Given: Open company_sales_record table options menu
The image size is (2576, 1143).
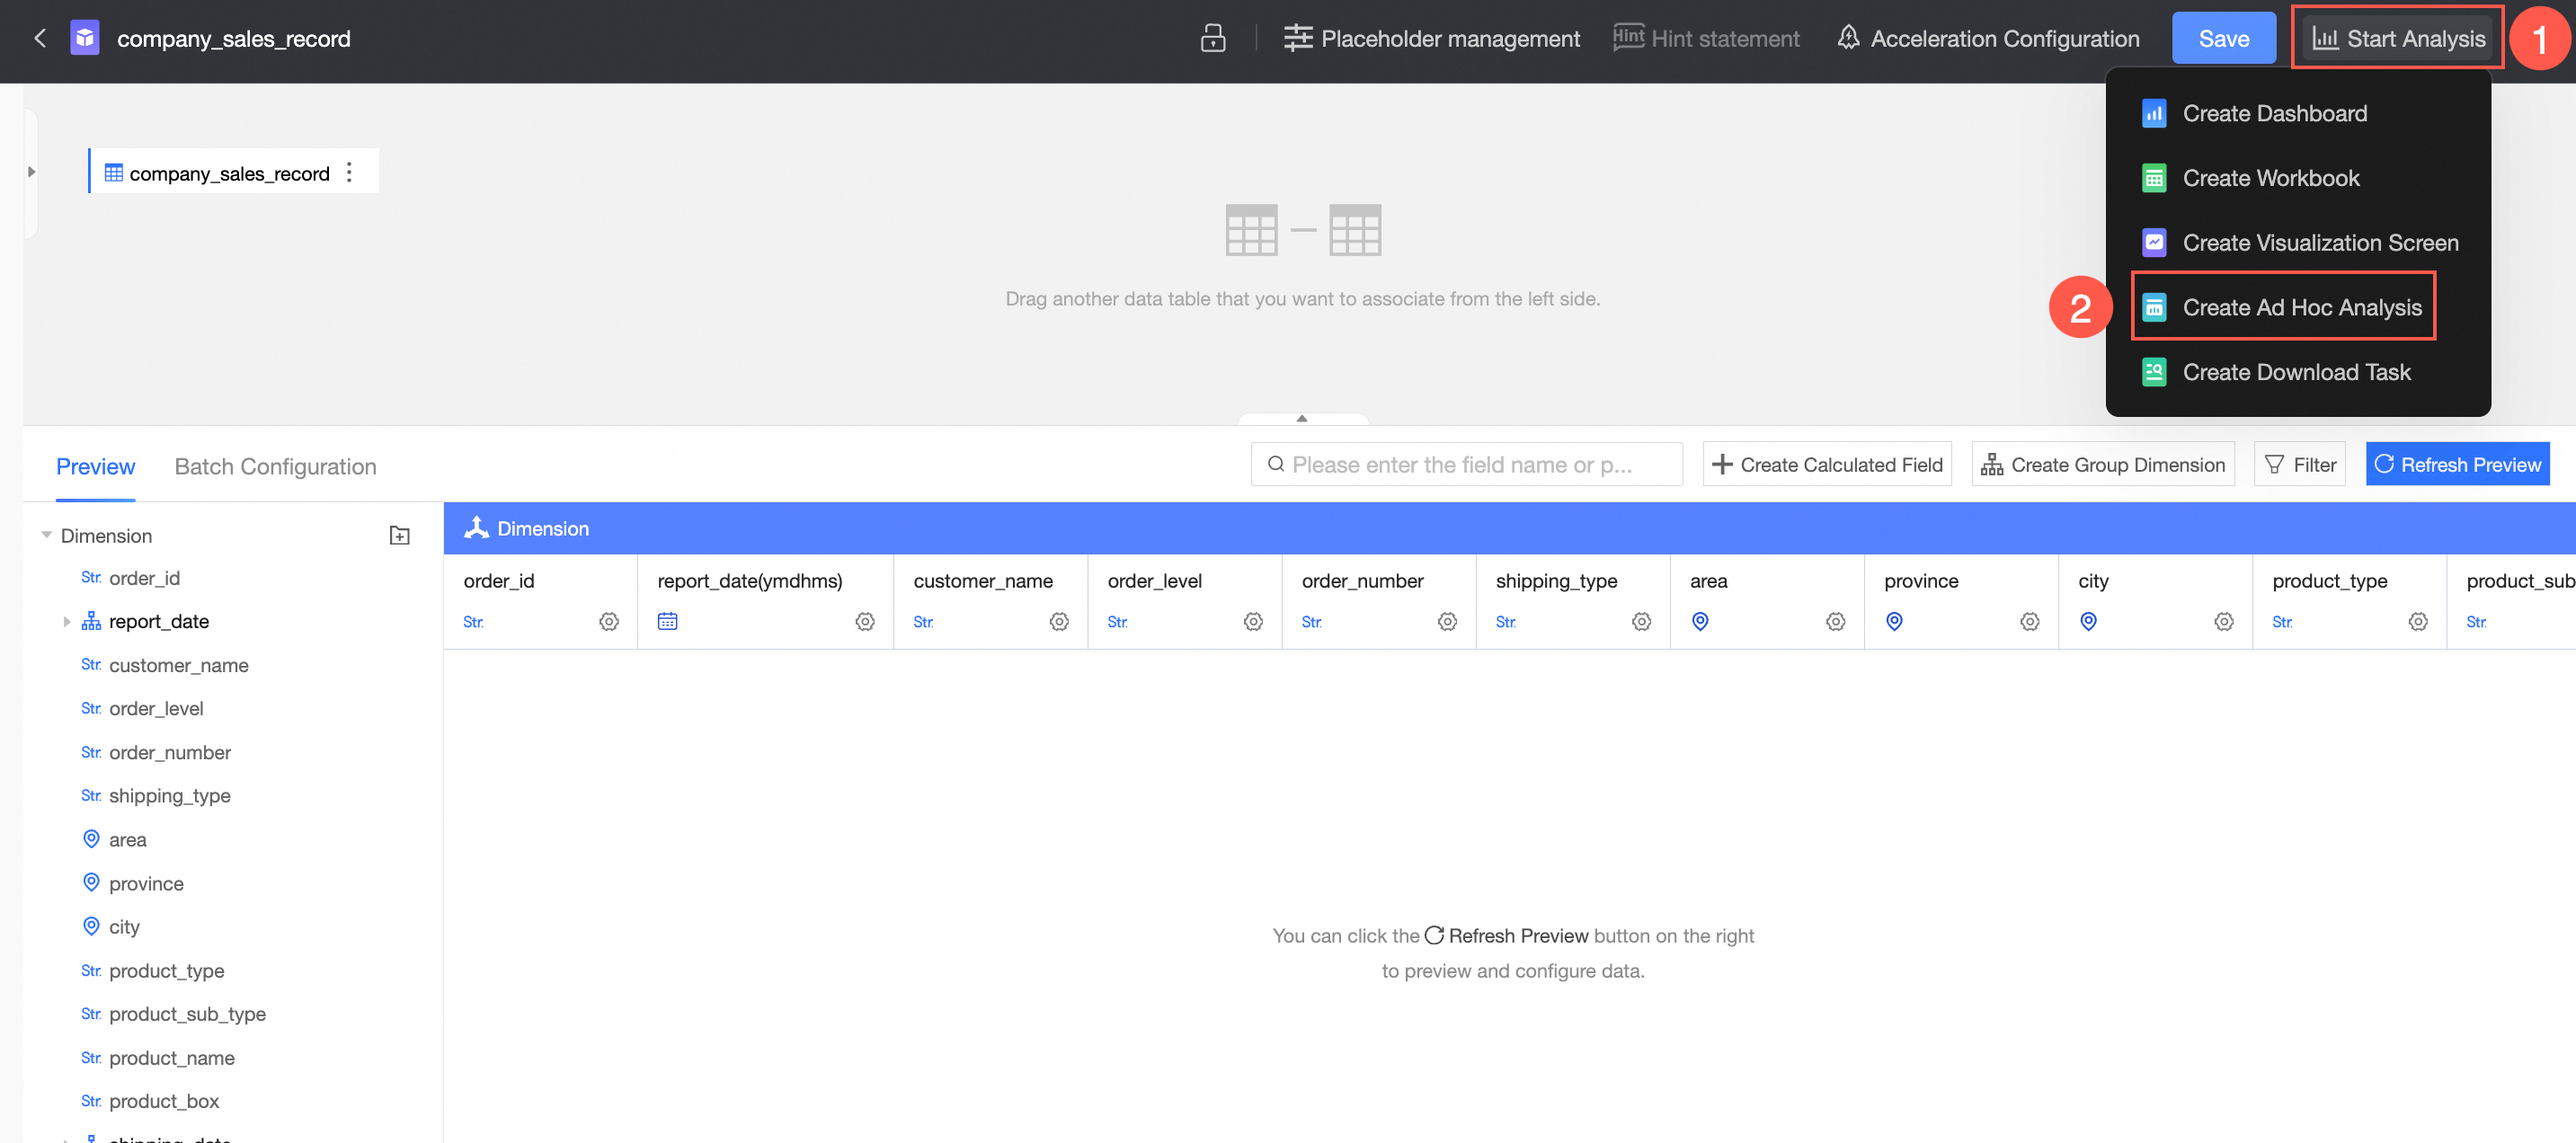Looking at the screenshot, I should point(349,173).
